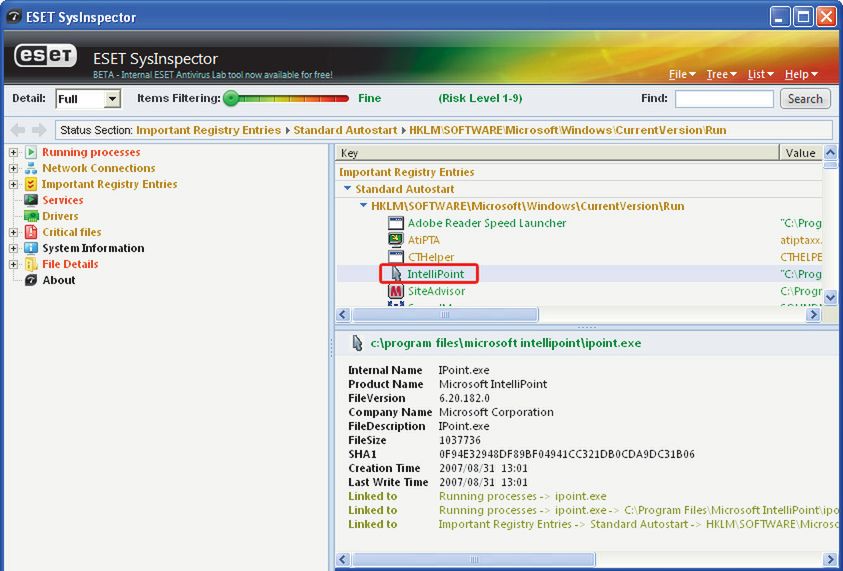Click the forward navigation arrow
This screenshot has height=571, width=843.
tap(39, 130)
